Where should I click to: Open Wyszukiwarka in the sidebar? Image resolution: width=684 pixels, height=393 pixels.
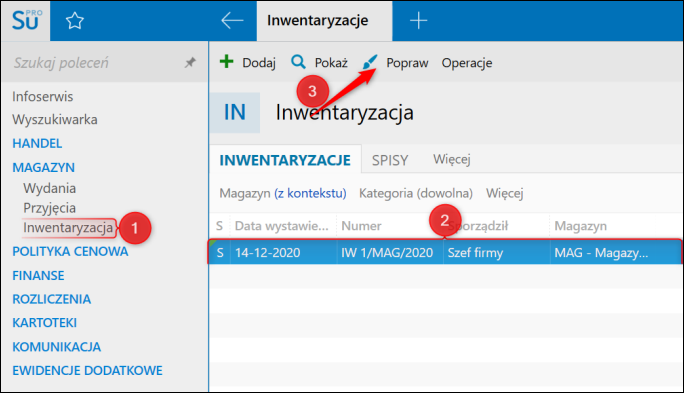tap(55, 120)
